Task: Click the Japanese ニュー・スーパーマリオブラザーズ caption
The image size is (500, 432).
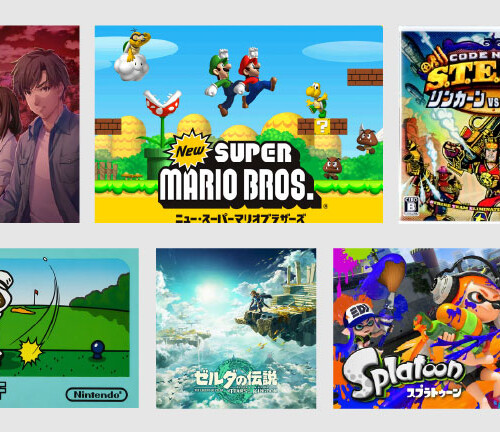Action: coord(240,219)
